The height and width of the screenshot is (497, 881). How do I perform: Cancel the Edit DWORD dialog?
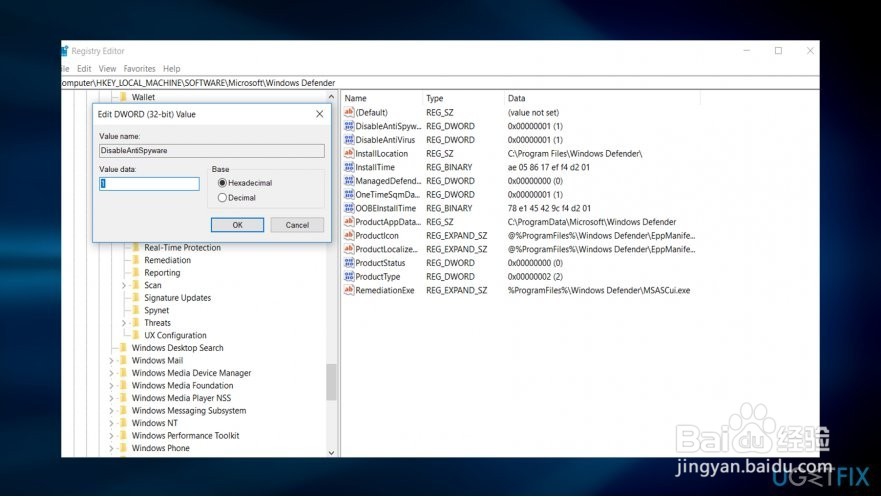coord(297,225)
